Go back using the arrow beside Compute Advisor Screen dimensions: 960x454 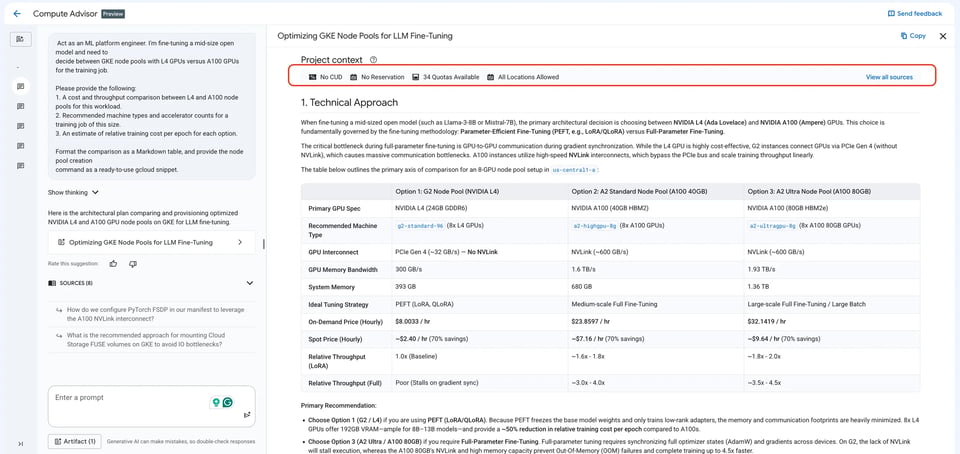click(x=17, y=13)
